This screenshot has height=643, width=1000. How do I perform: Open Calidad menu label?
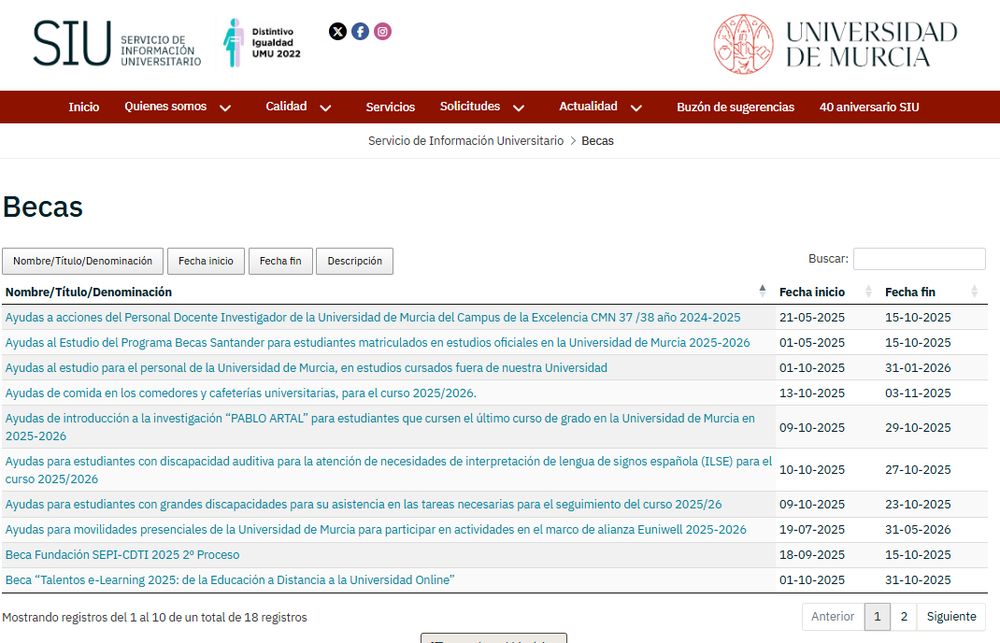tap(286, 107)
